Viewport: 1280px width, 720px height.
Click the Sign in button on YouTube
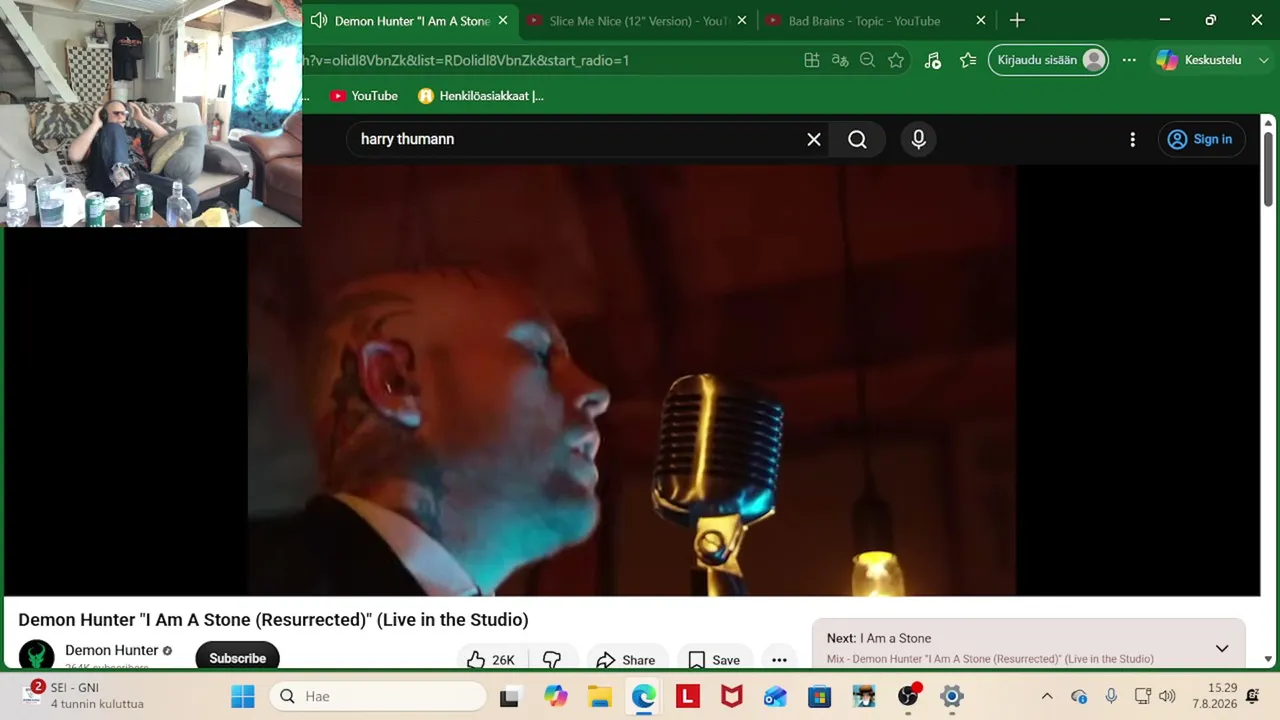click(x=1201, y=140)
